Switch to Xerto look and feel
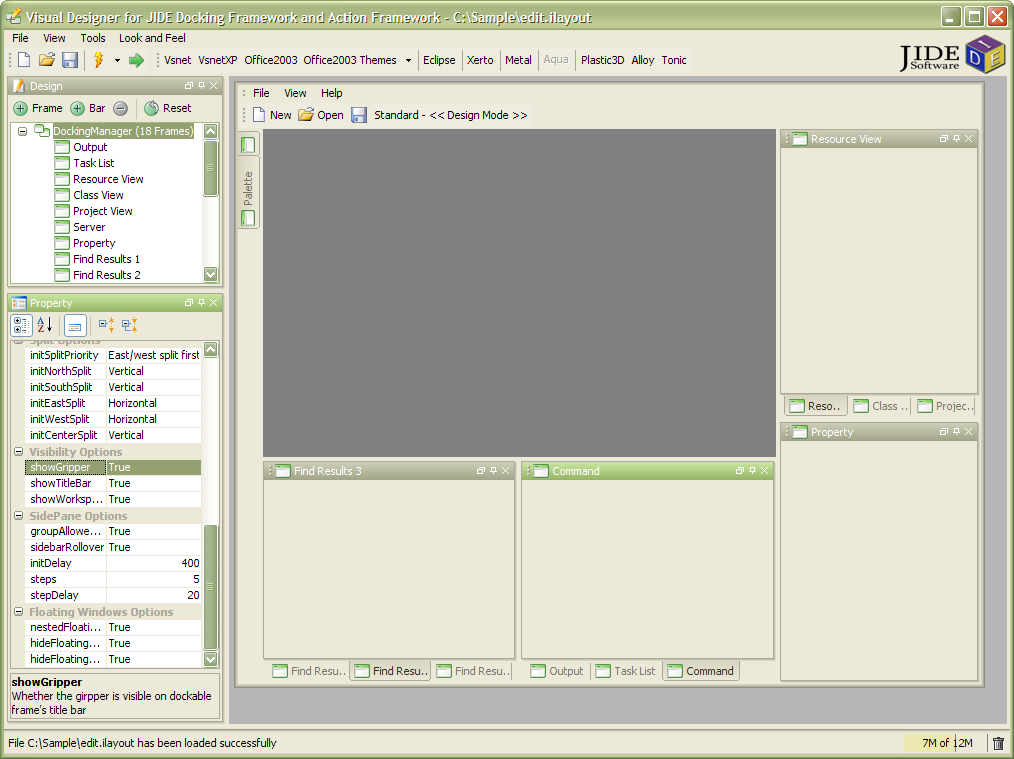Screen dimensions: 1014x759 coord(480,60)
